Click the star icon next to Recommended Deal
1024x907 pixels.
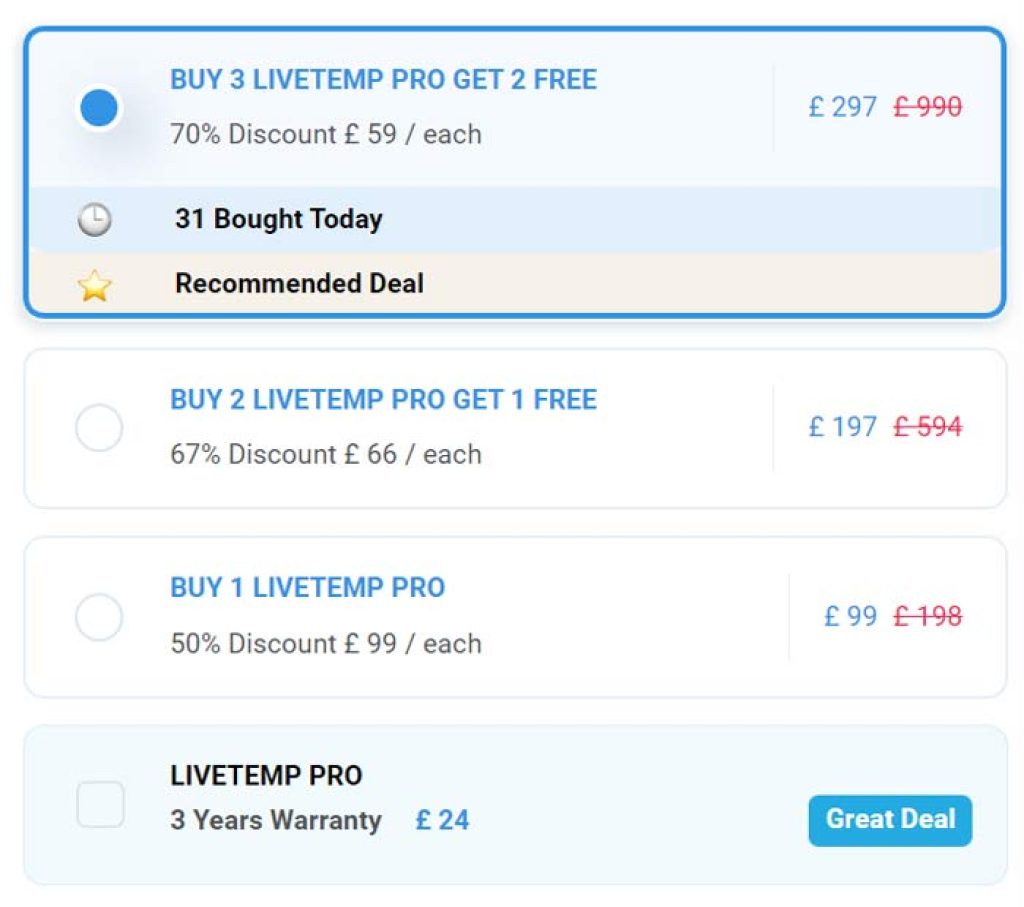point(95,283)
